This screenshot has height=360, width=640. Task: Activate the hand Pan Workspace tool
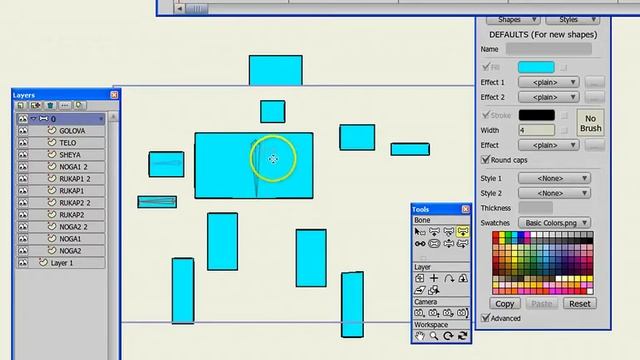tap(420, 336)
